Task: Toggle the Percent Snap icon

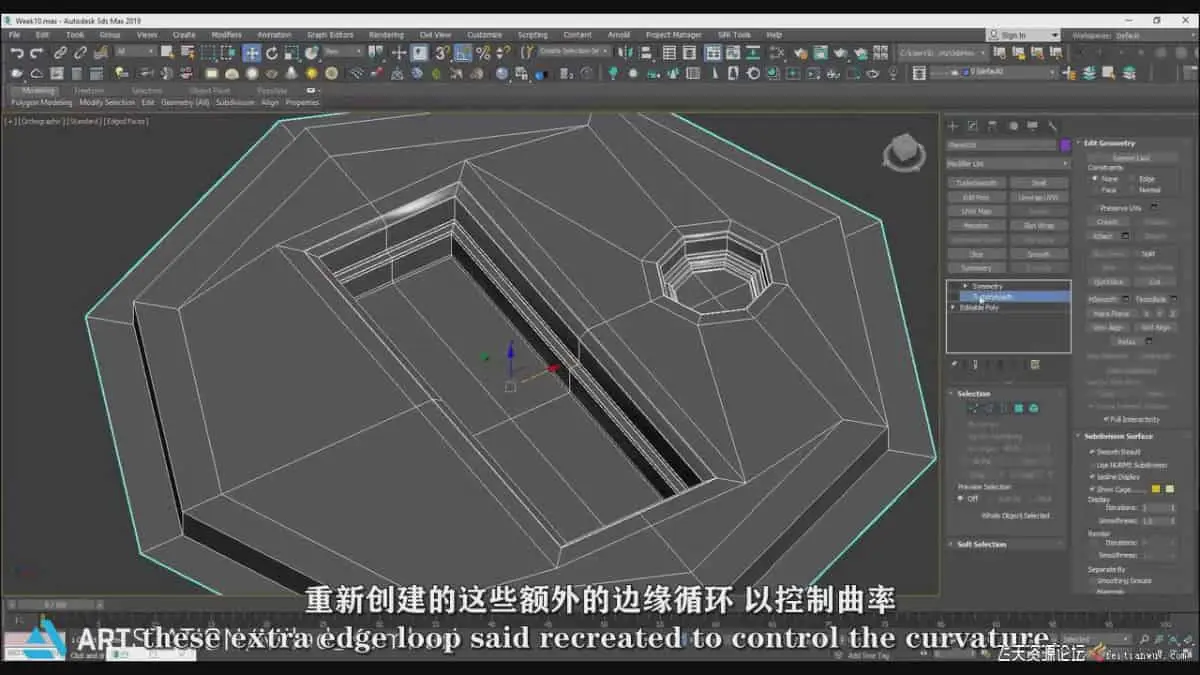Action: pyautogui.click(x=483, y=53)
